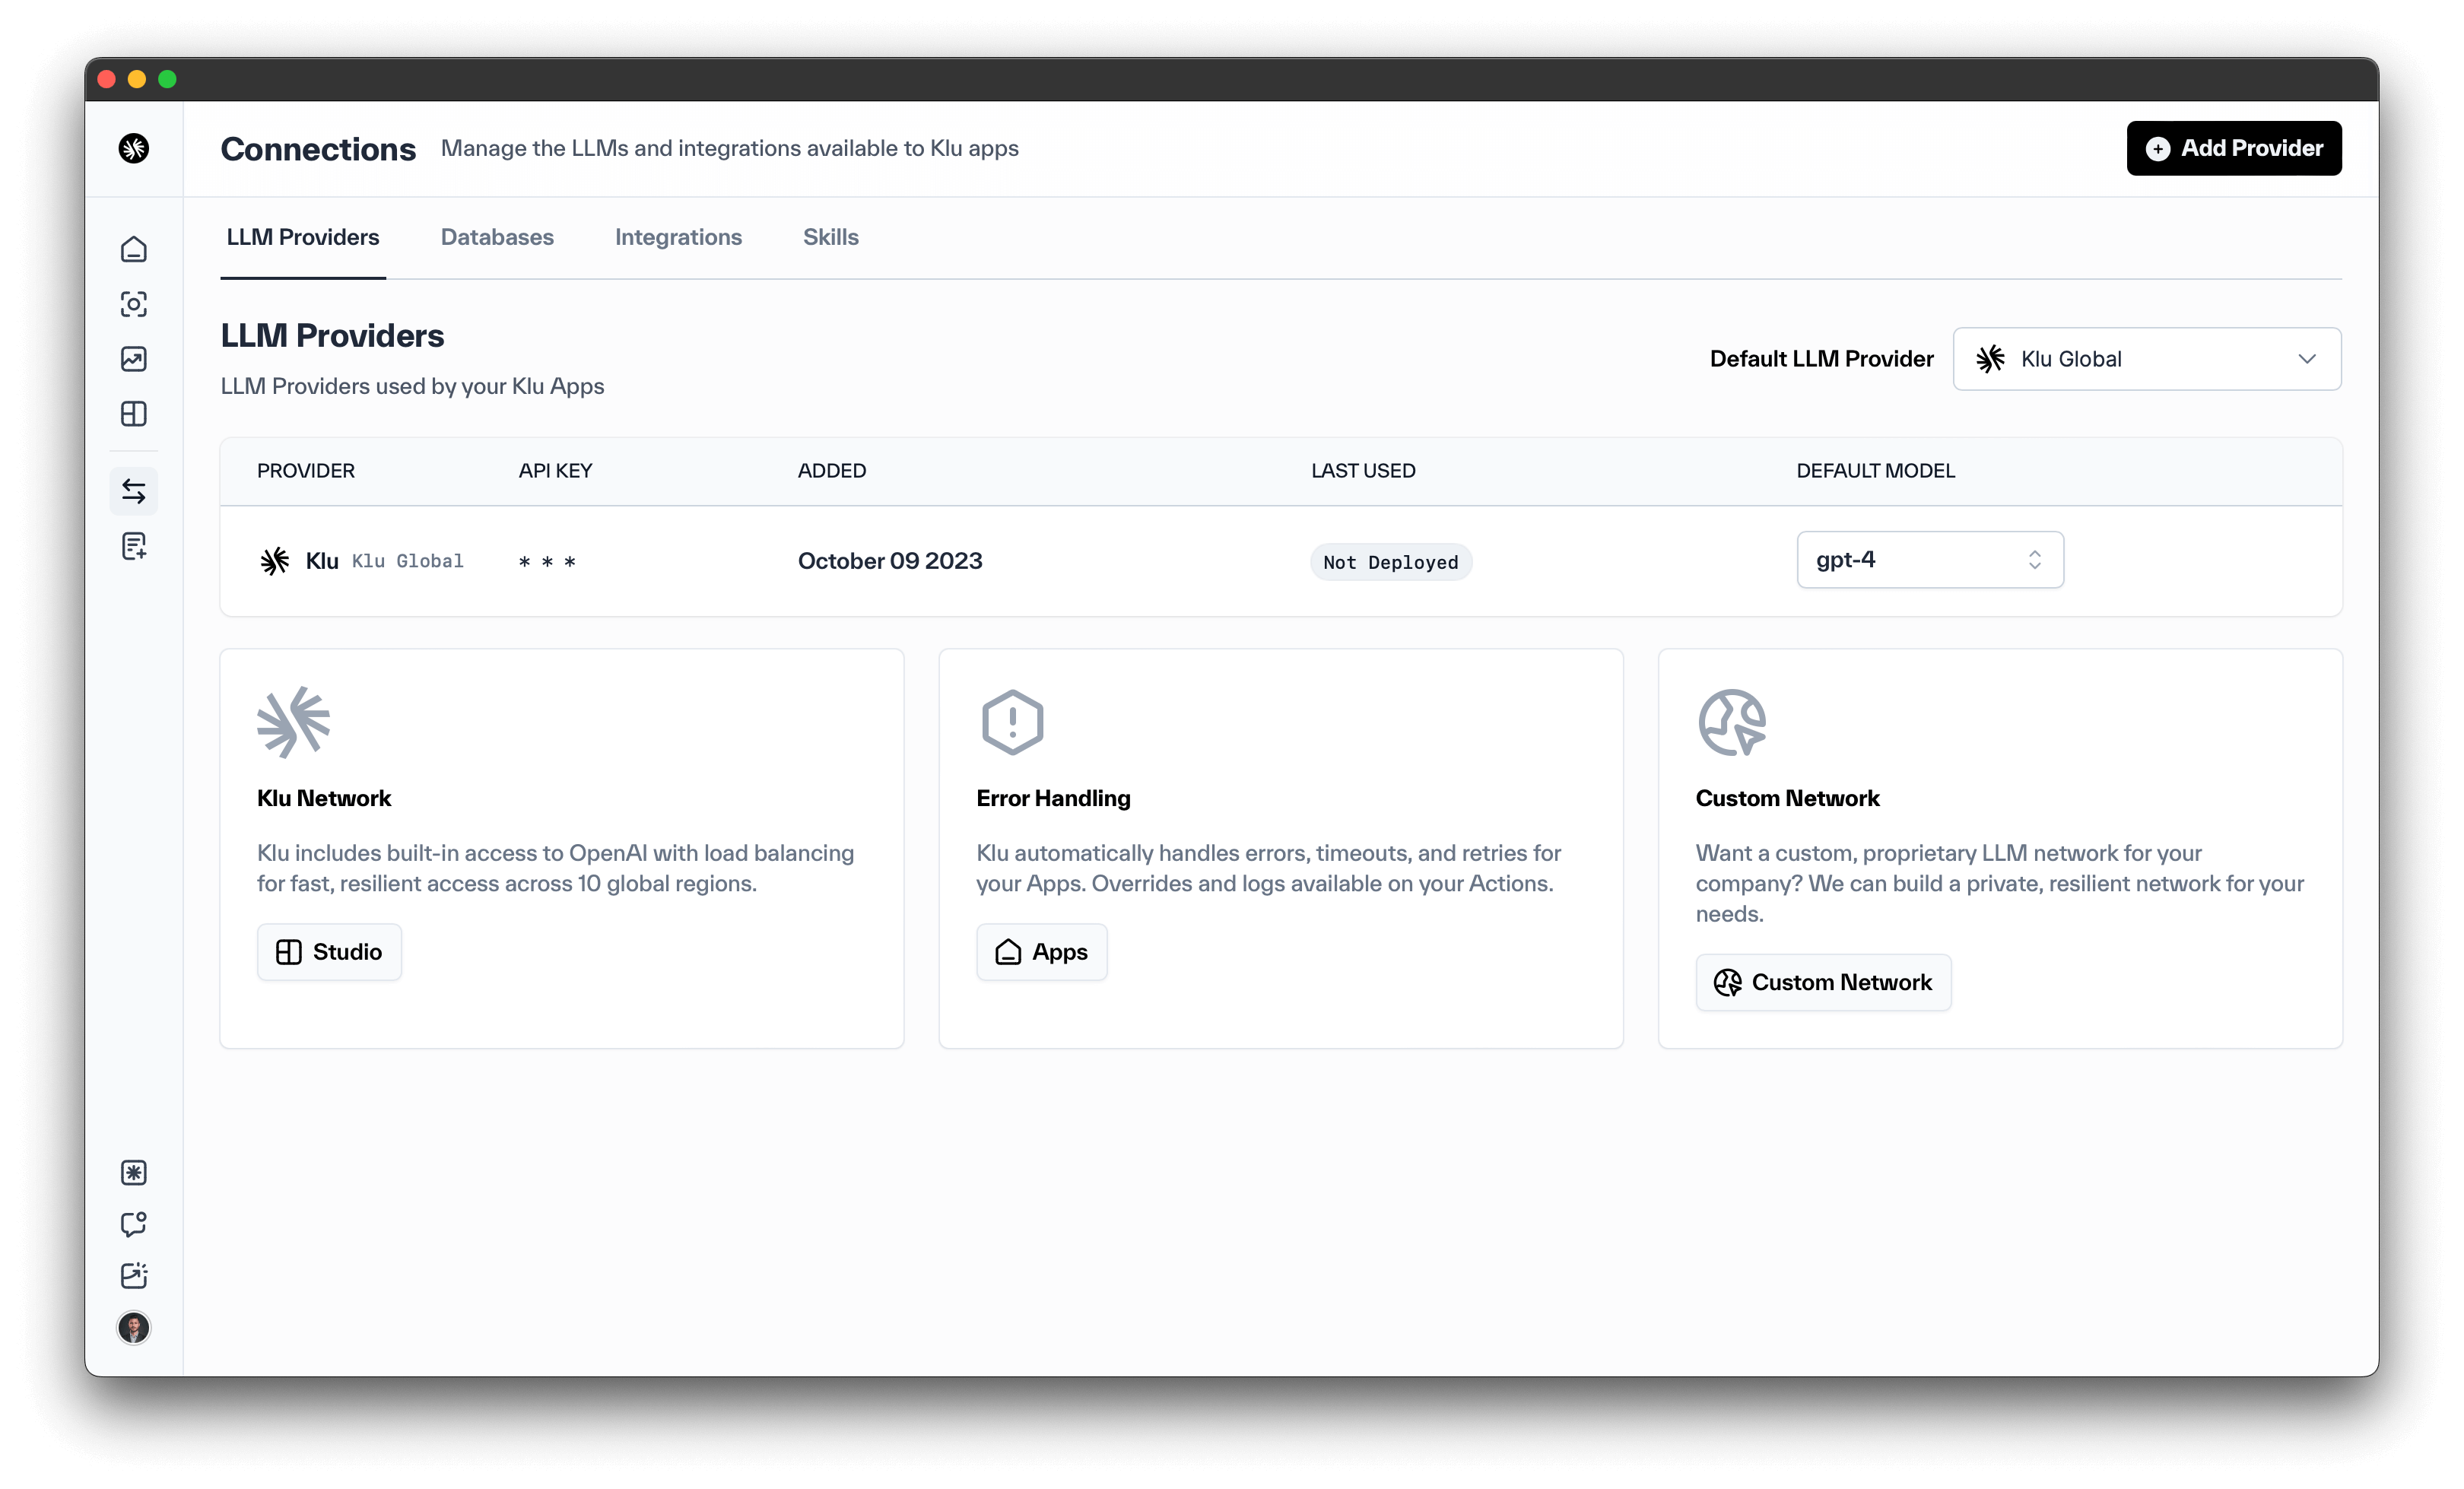Click the Custom Network button
Viewport: 2464px width, 1489px height.
click(1822, 982)
